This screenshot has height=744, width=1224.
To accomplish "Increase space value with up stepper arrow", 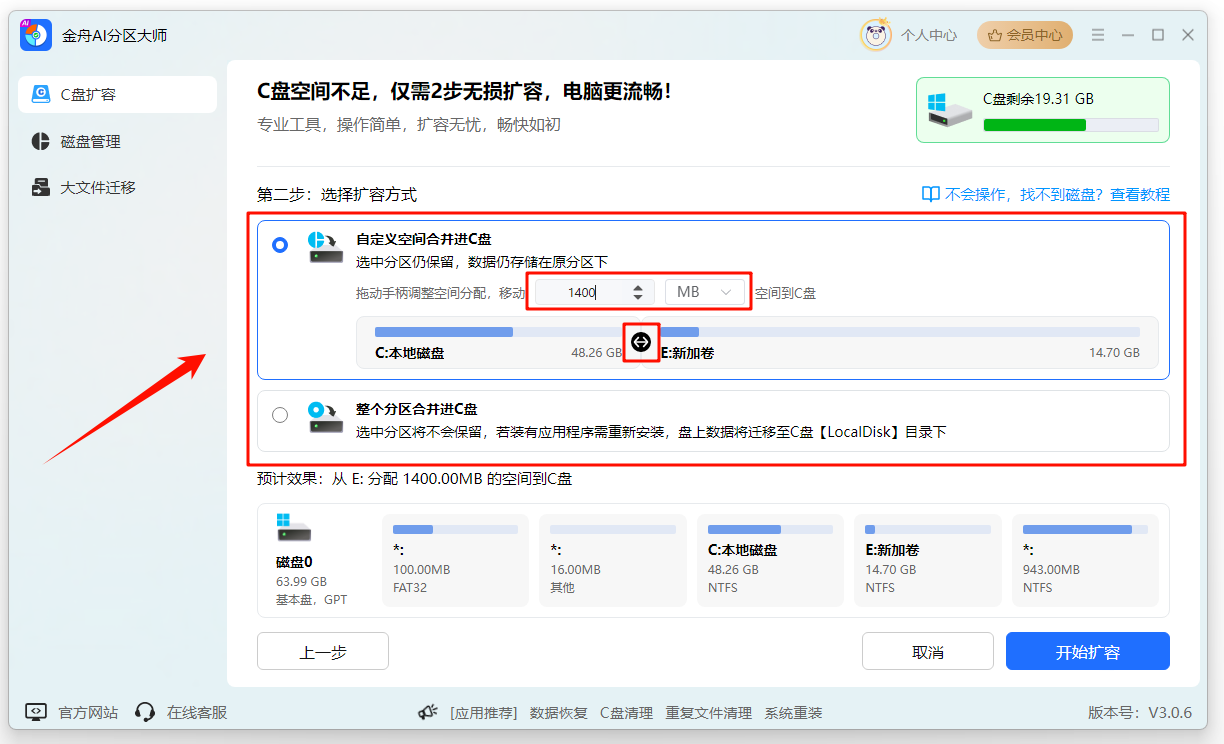I will [638, 287].
